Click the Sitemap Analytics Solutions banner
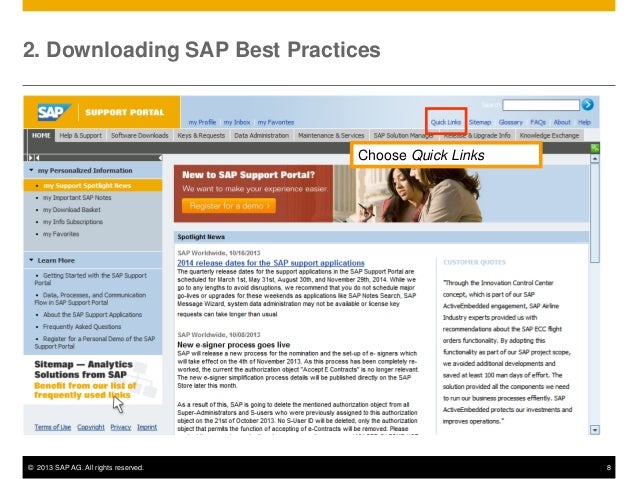 (93, 380)
